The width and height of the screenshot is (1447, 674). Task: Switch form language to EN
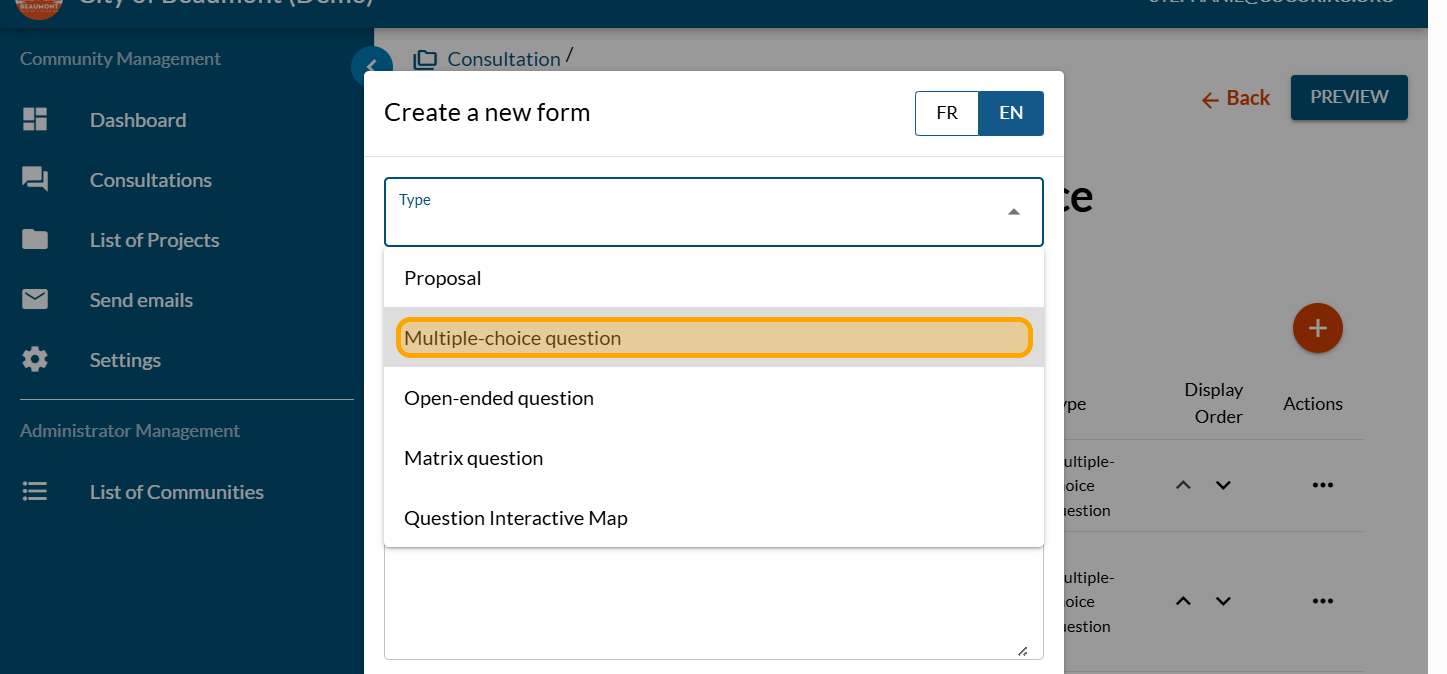click(1011, 113)
